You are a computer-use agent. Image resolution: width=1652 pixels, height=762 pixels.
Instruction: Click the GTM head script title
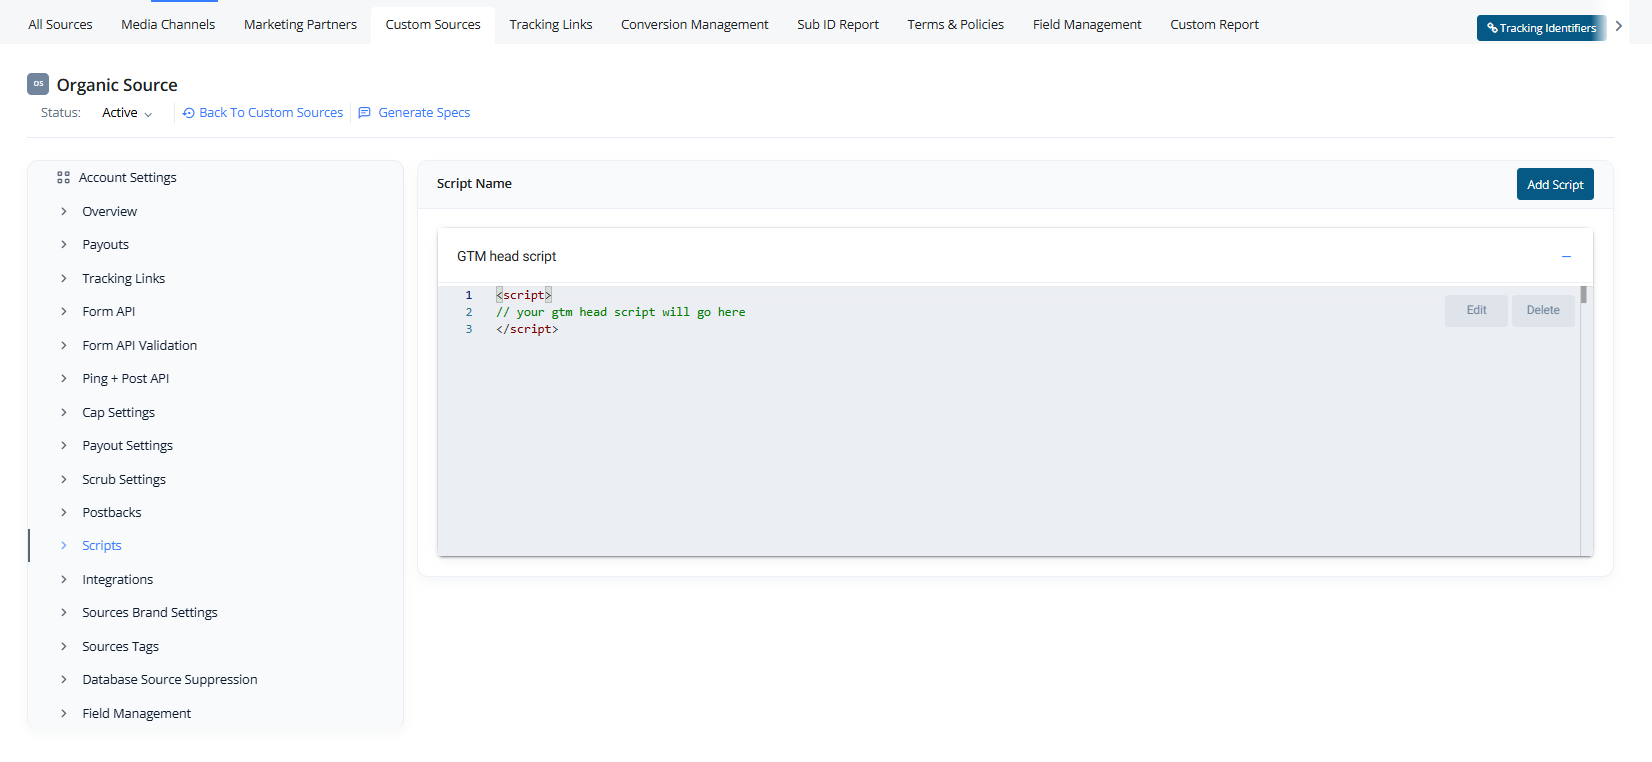click(507, 256)
